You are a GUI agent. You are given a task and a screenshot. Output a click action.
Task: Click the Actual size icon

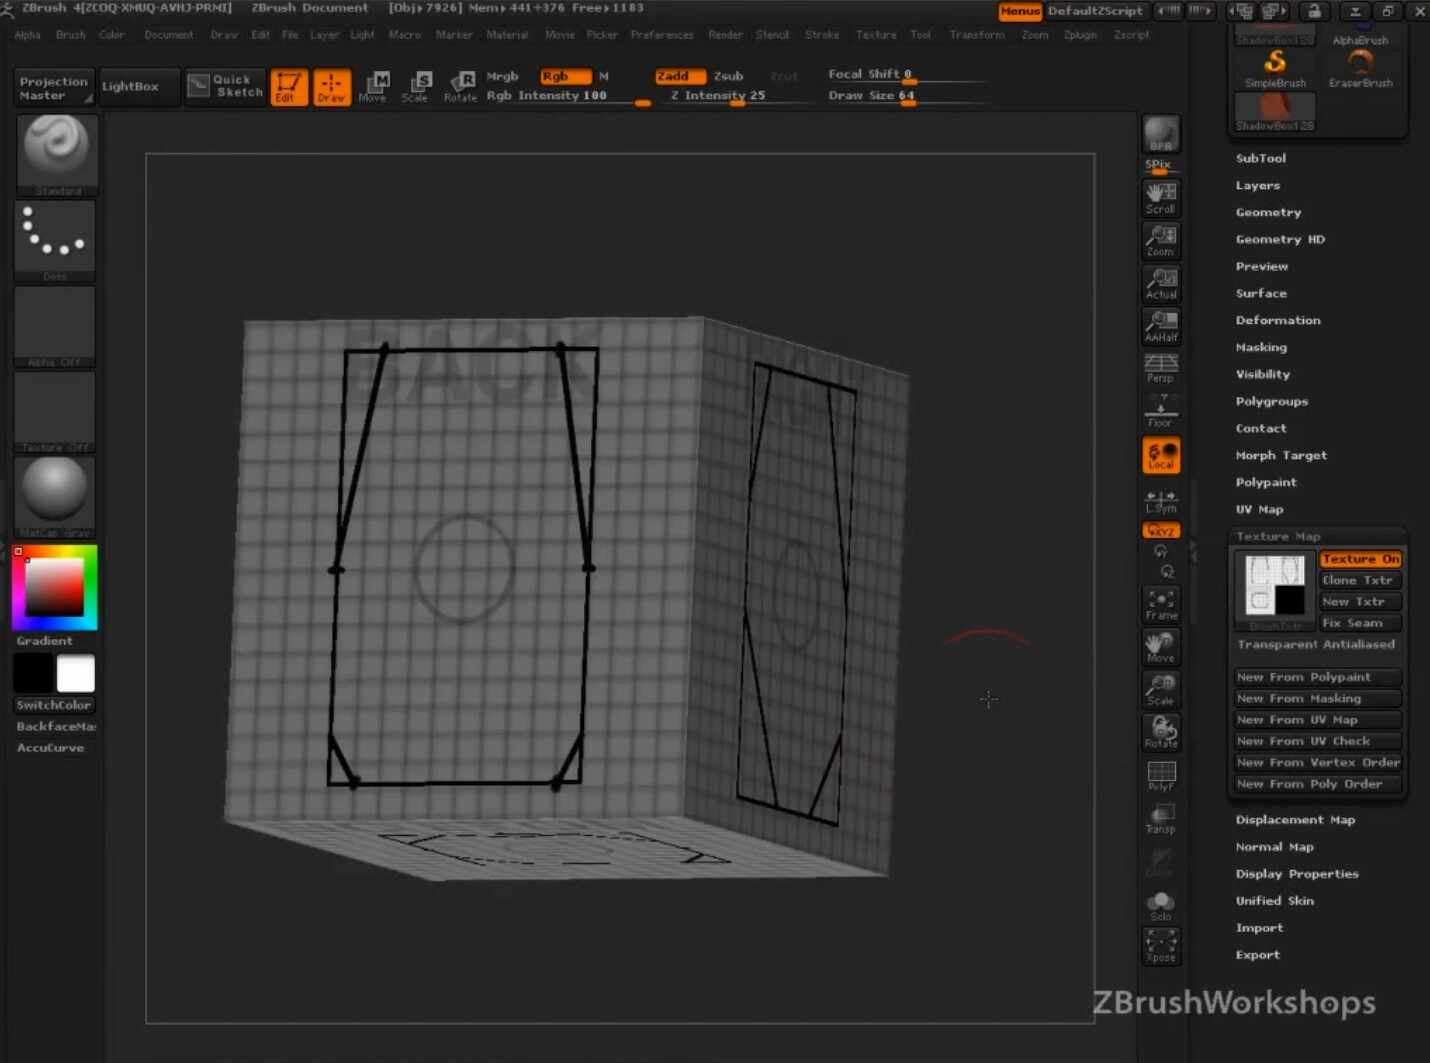[x=1161, y=283]
